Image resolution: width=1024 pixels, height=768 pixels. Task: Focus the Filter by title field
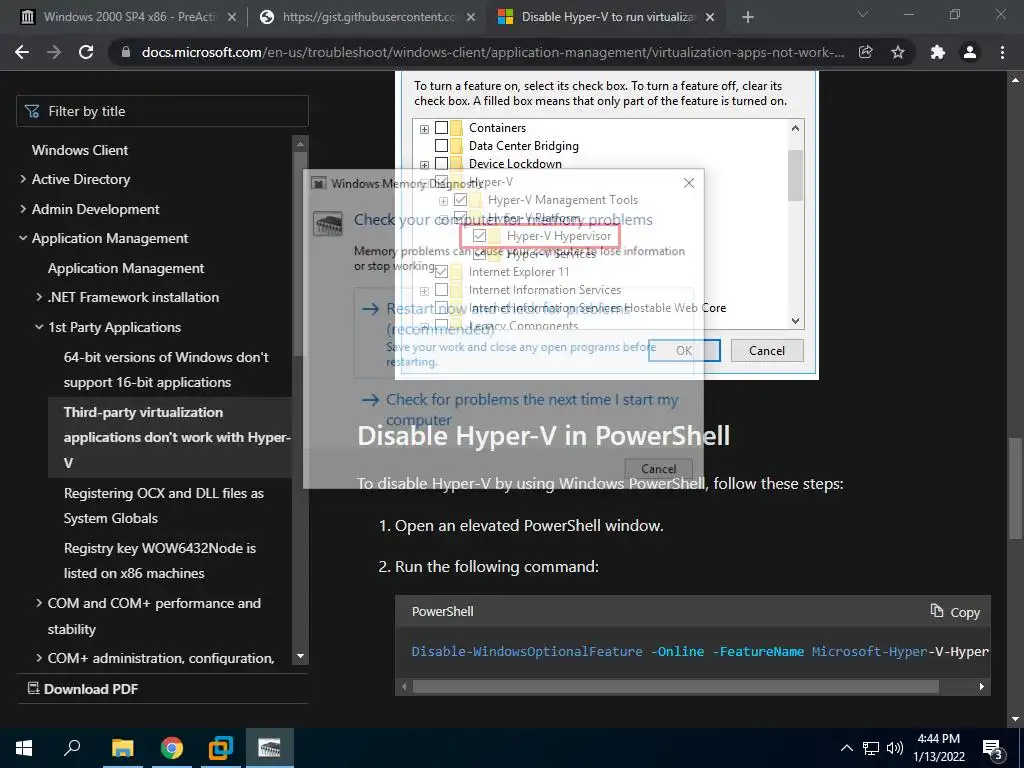[x=162, y=111]
